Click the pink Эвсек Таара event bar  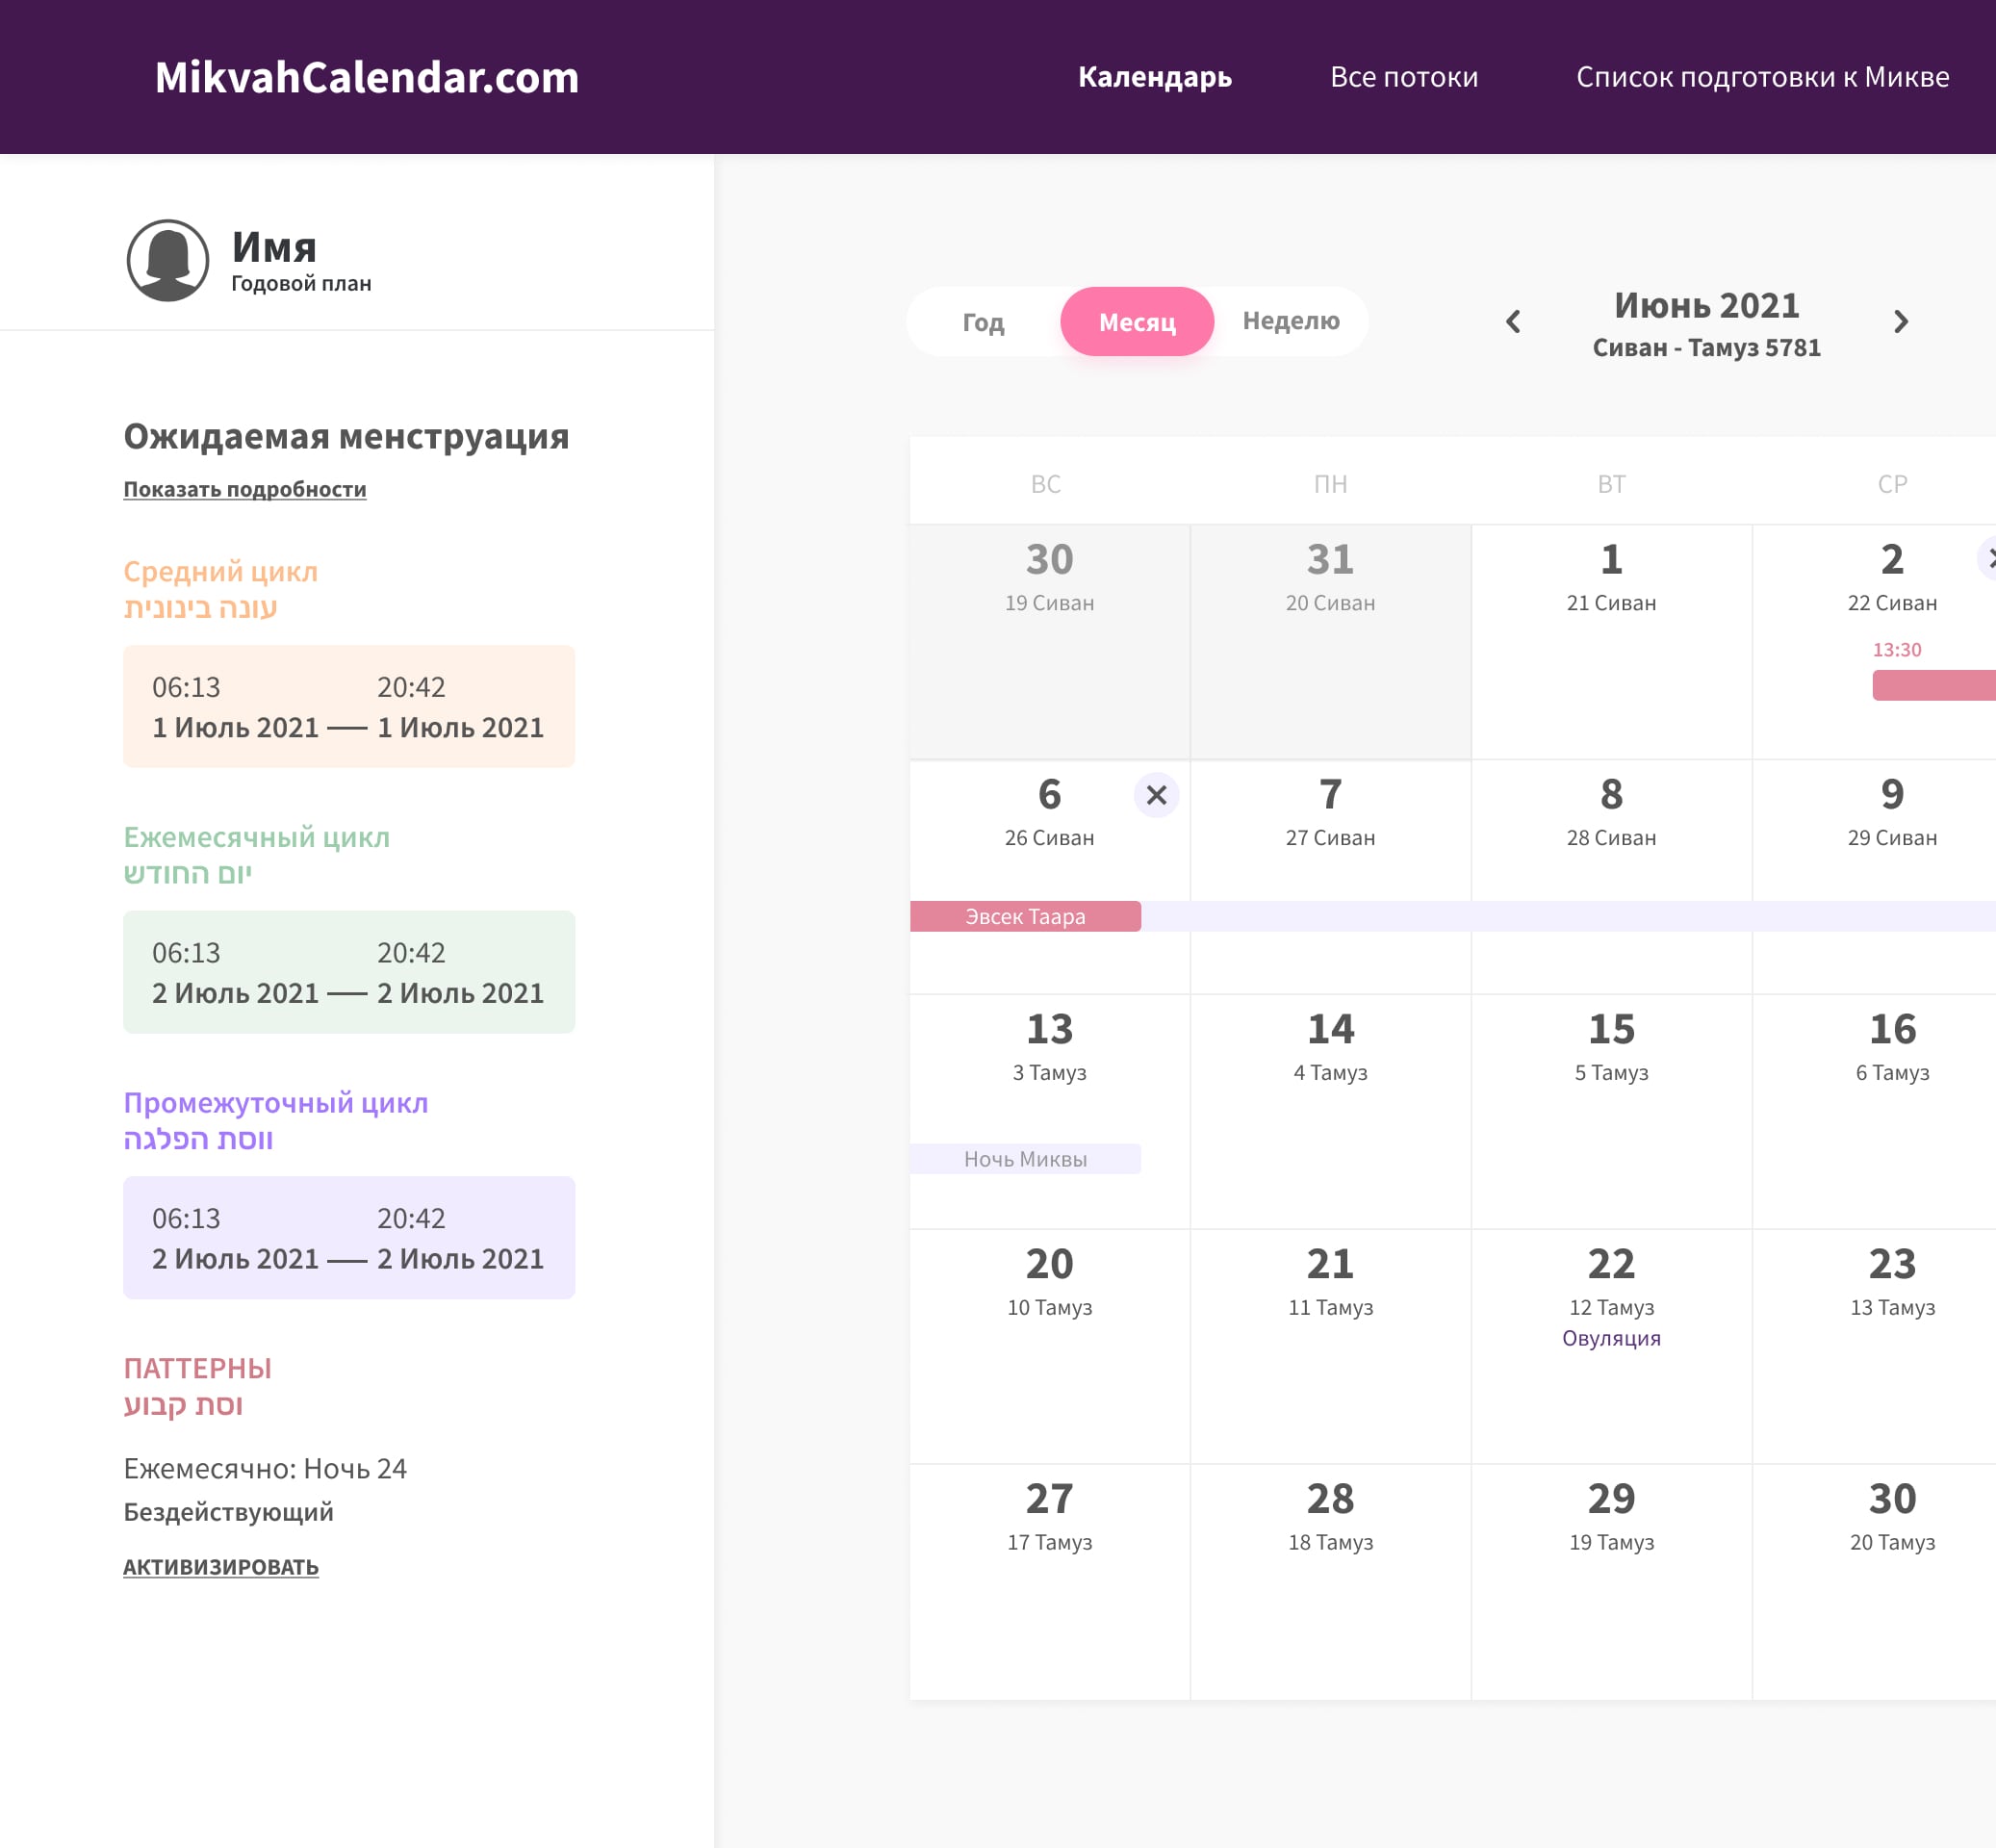(1025, 916)
